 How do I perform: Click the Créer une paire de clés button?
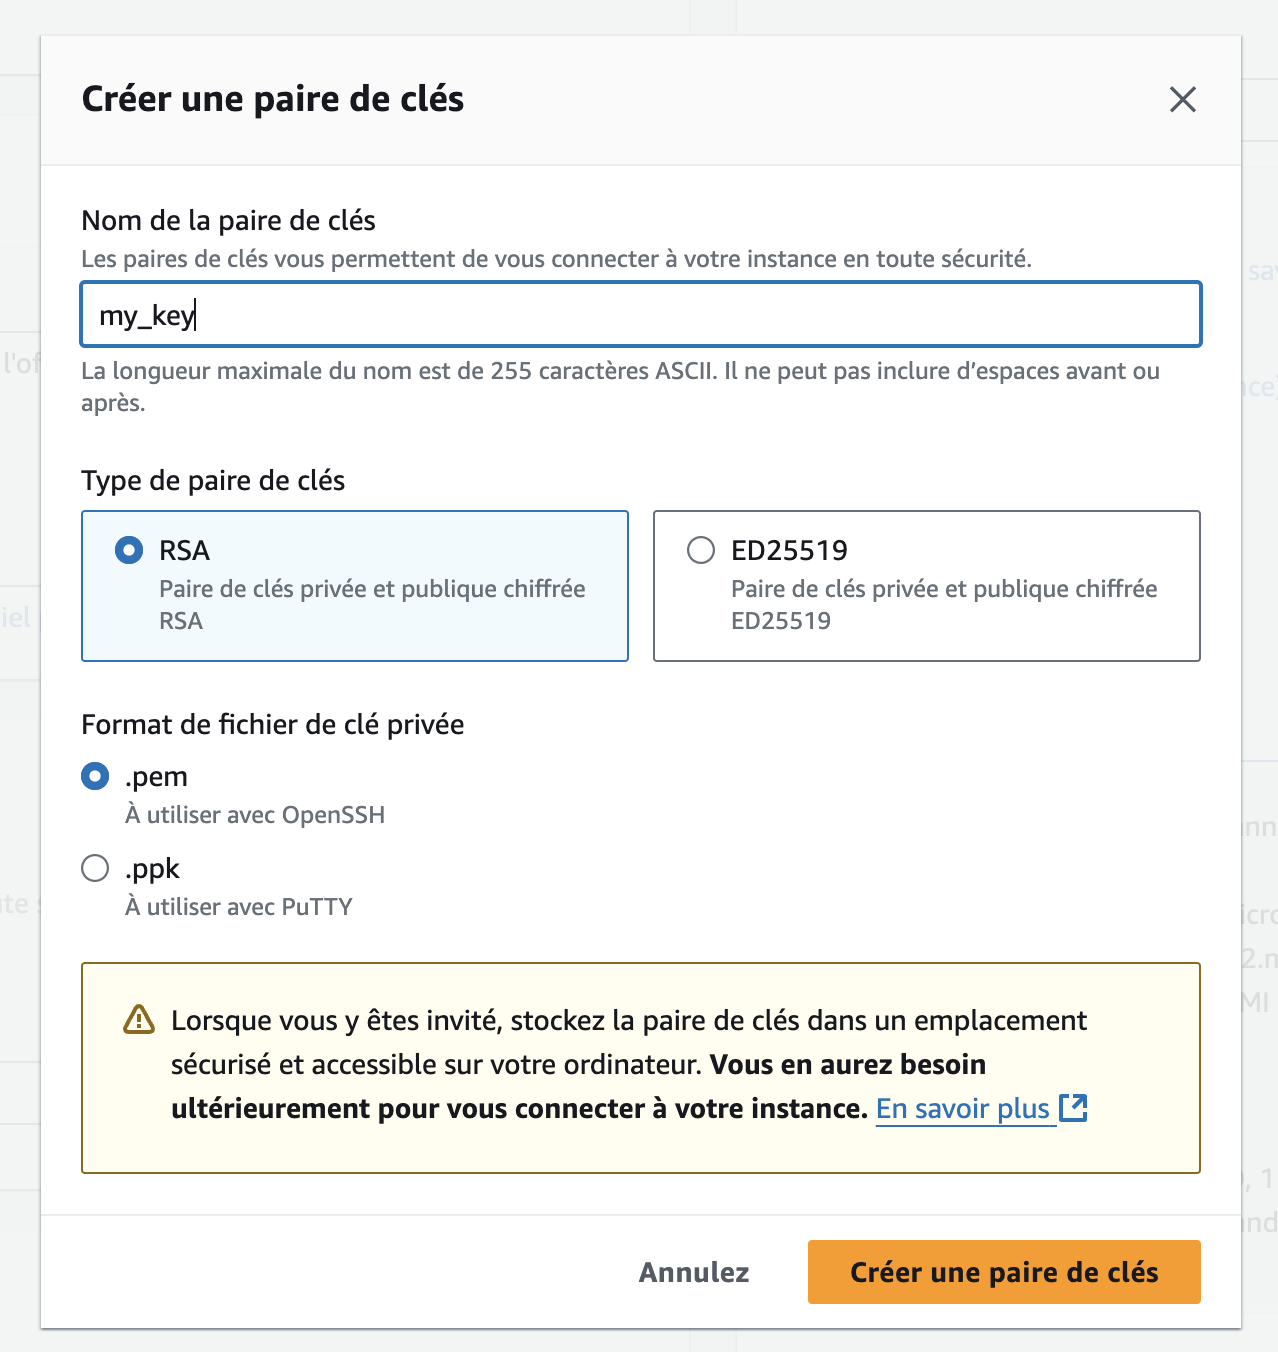[1003, 1271]
